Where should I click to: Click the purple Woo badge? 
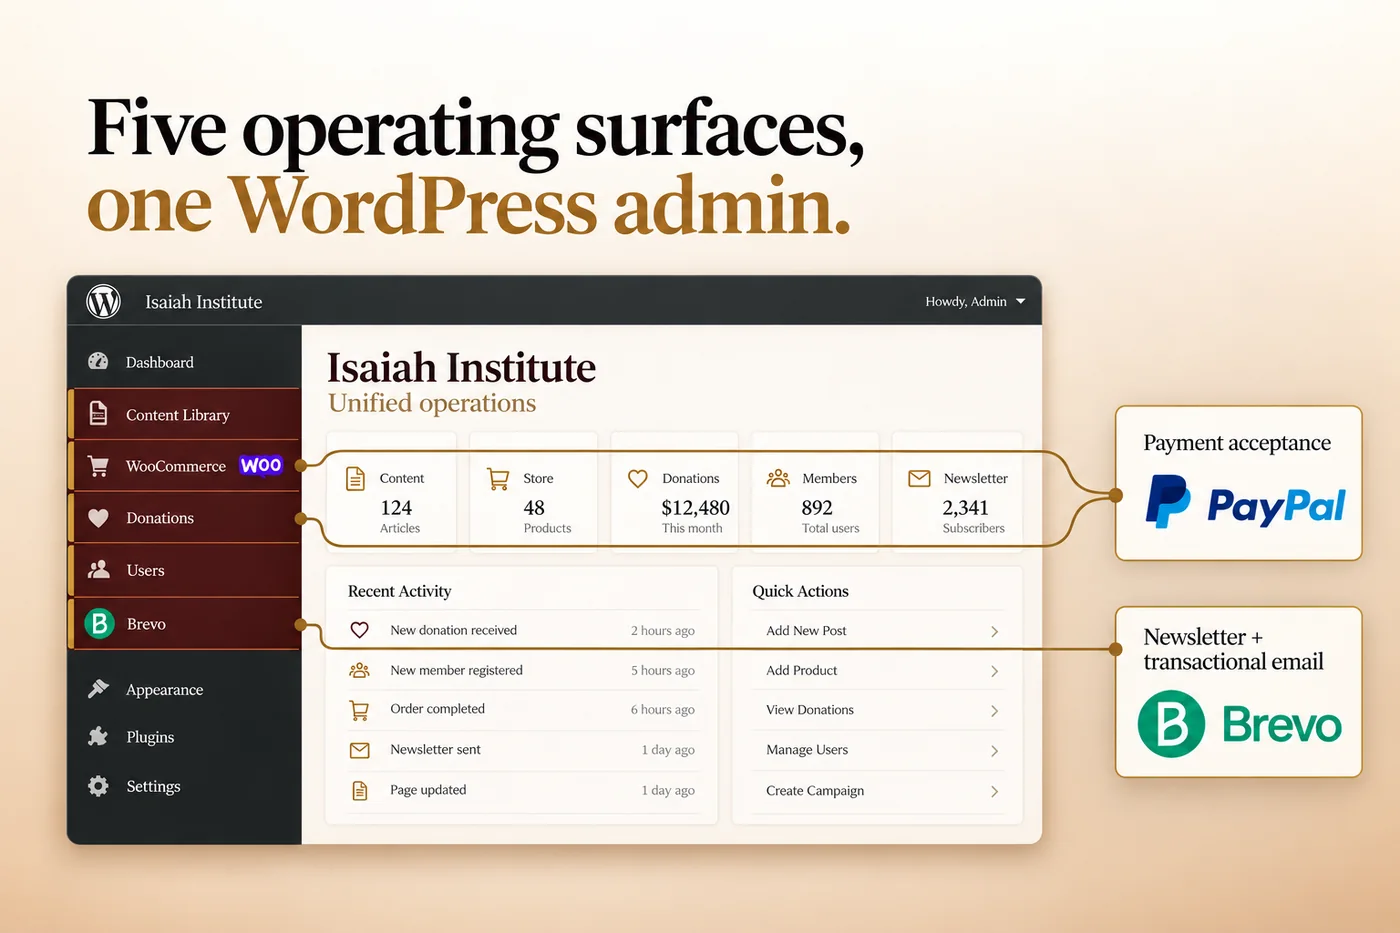pyautogui.click(x=261, y=465)
